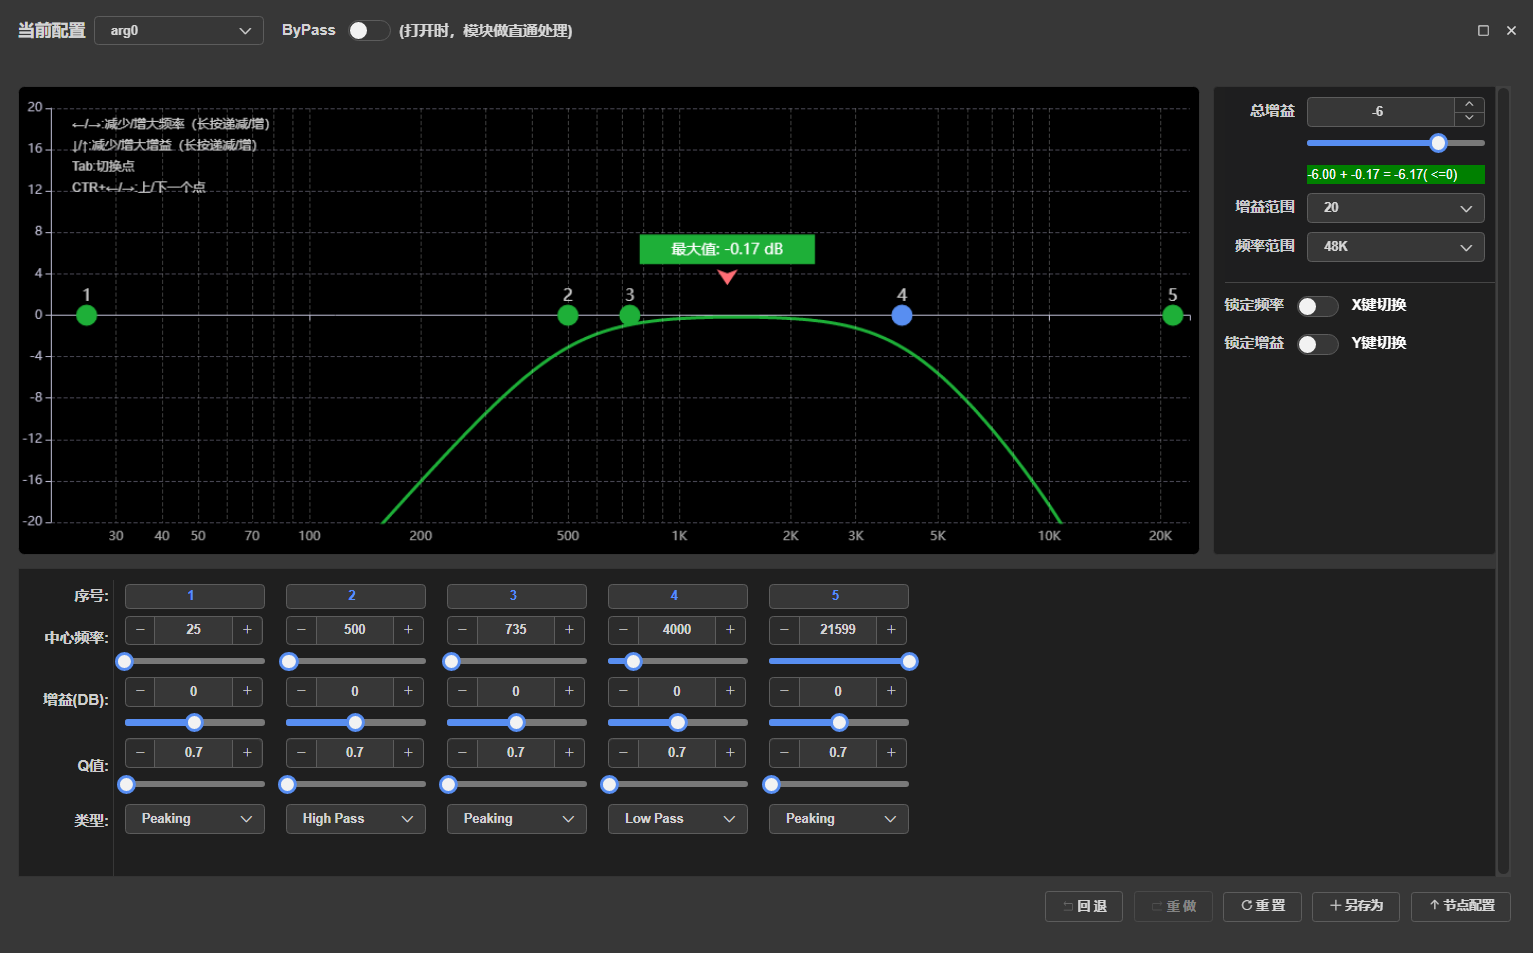The image size is (1533, 953).
Task: Click the total gain input field showing -6
Action: [1380, 112]
